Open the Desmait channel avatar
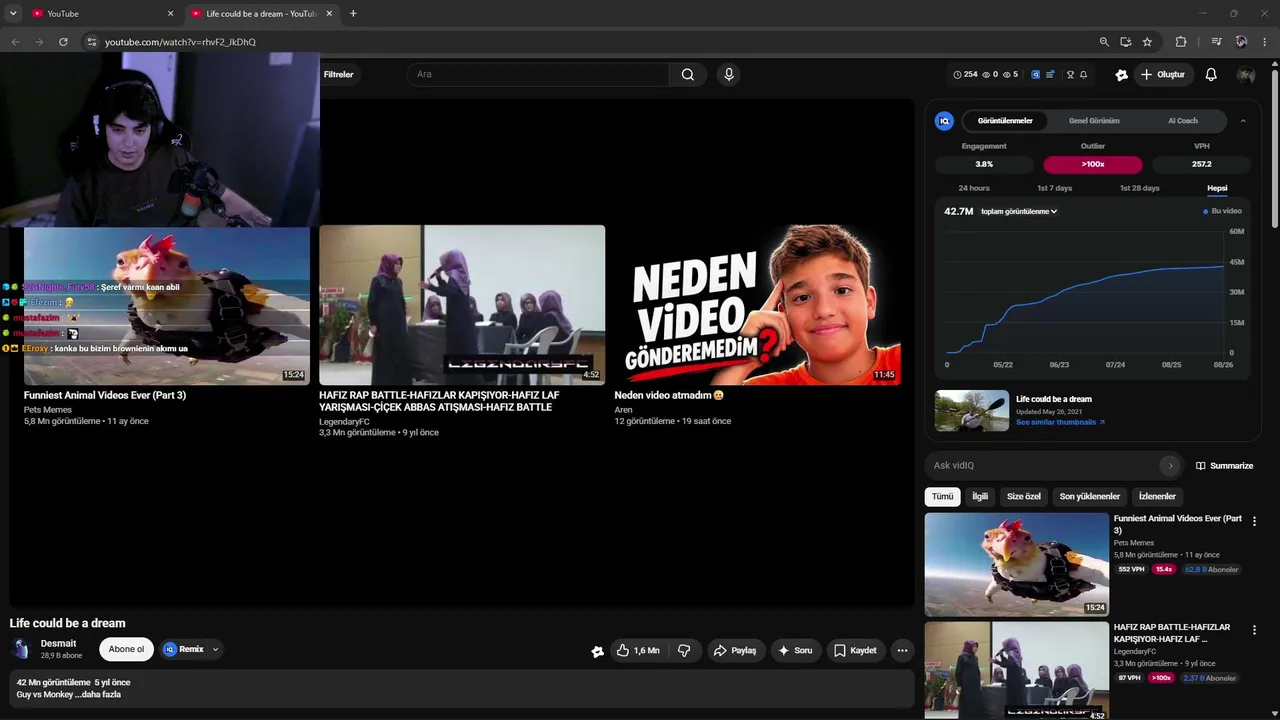 tap(21, 649)
